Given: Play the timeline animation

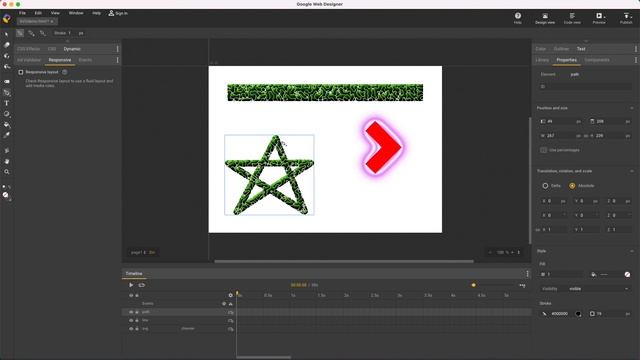Looking at the screenshot, I should pyautogui.click(x=131, y=285).
